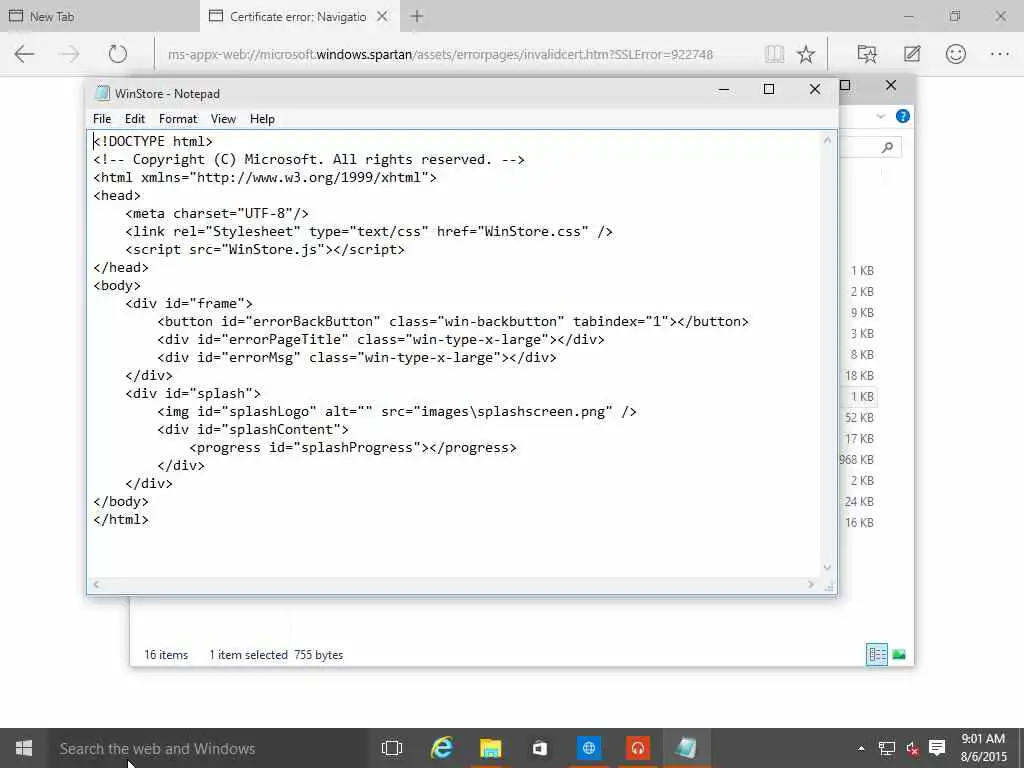Screen dimensions: 1024x768
Task: Click File Explorer search magnifier
Action: tap(887, 148)
